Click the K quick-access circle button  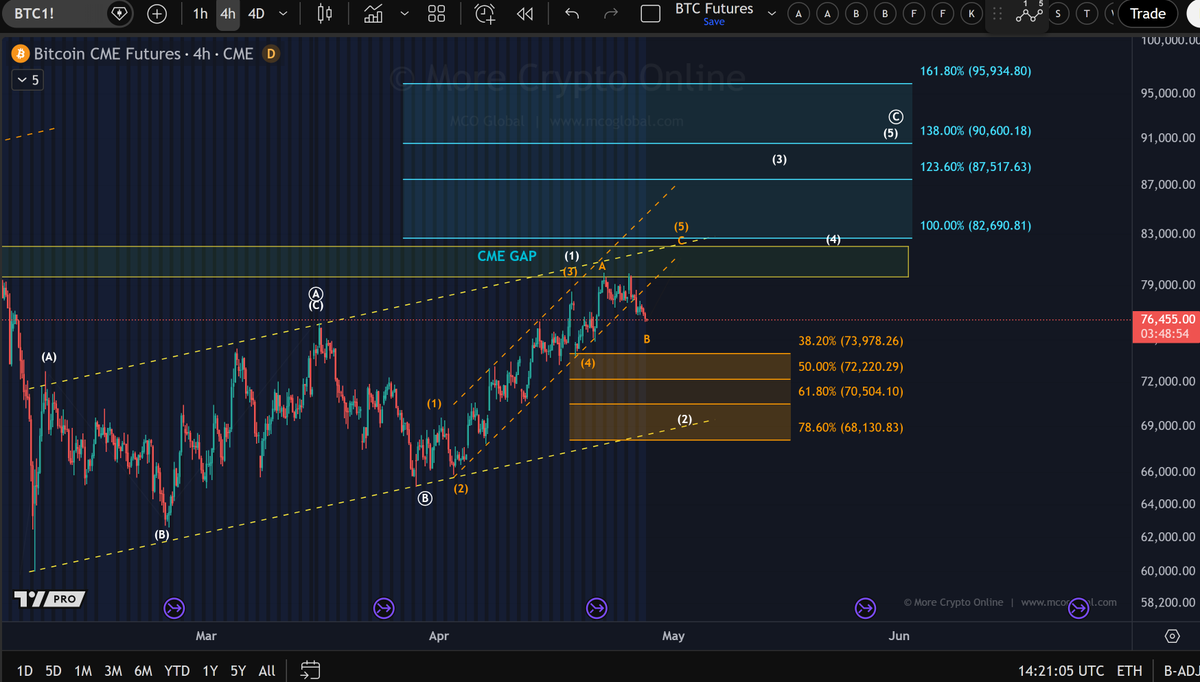[972, 14]
